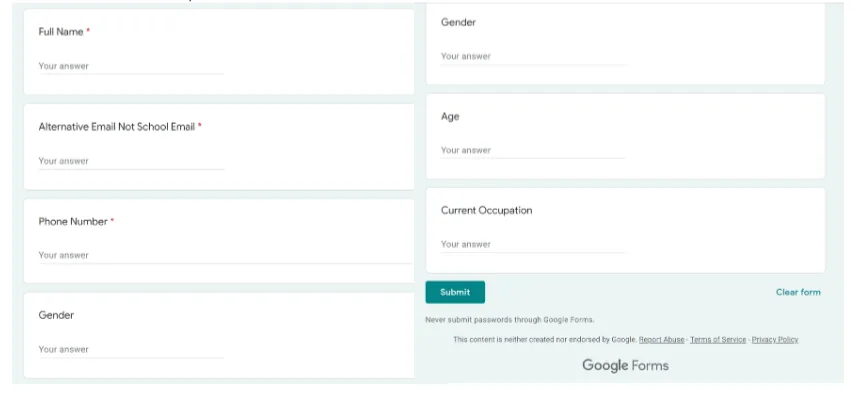Focus the Alternative Email answer field

[x=131, y=161]
